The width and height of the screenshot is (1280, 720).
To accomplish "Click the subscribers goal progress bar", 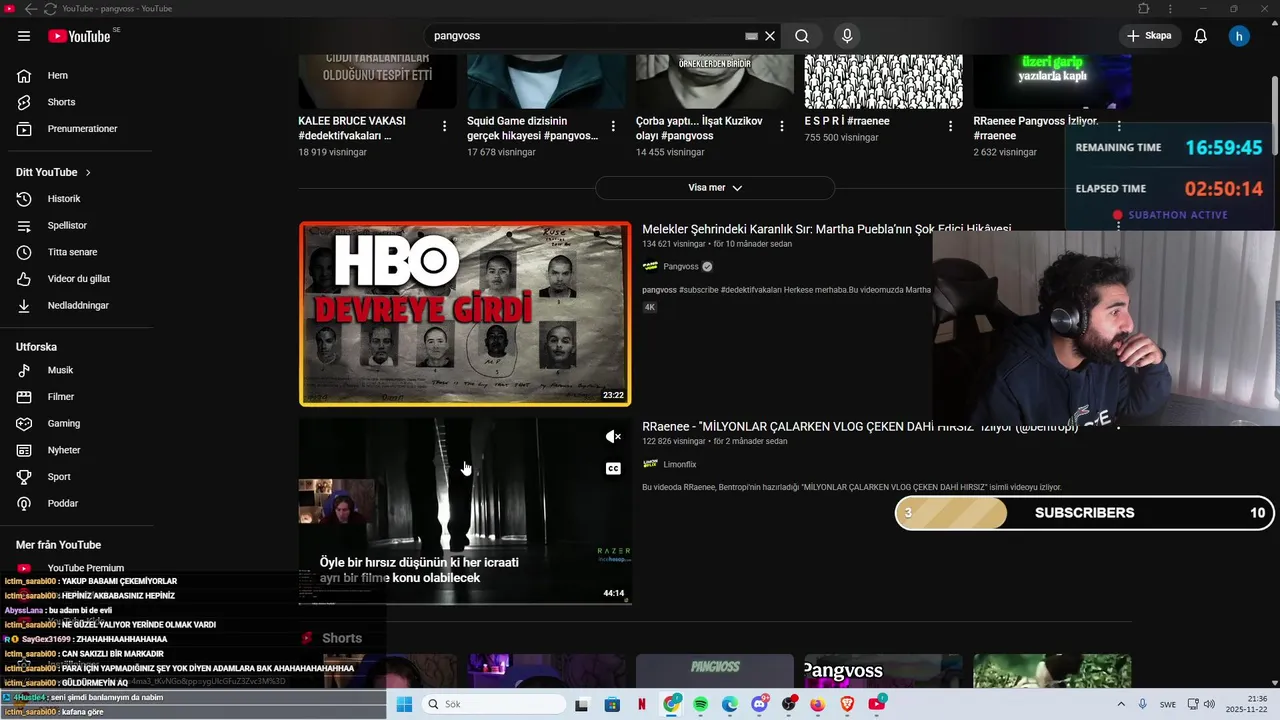I will 1083,513.
